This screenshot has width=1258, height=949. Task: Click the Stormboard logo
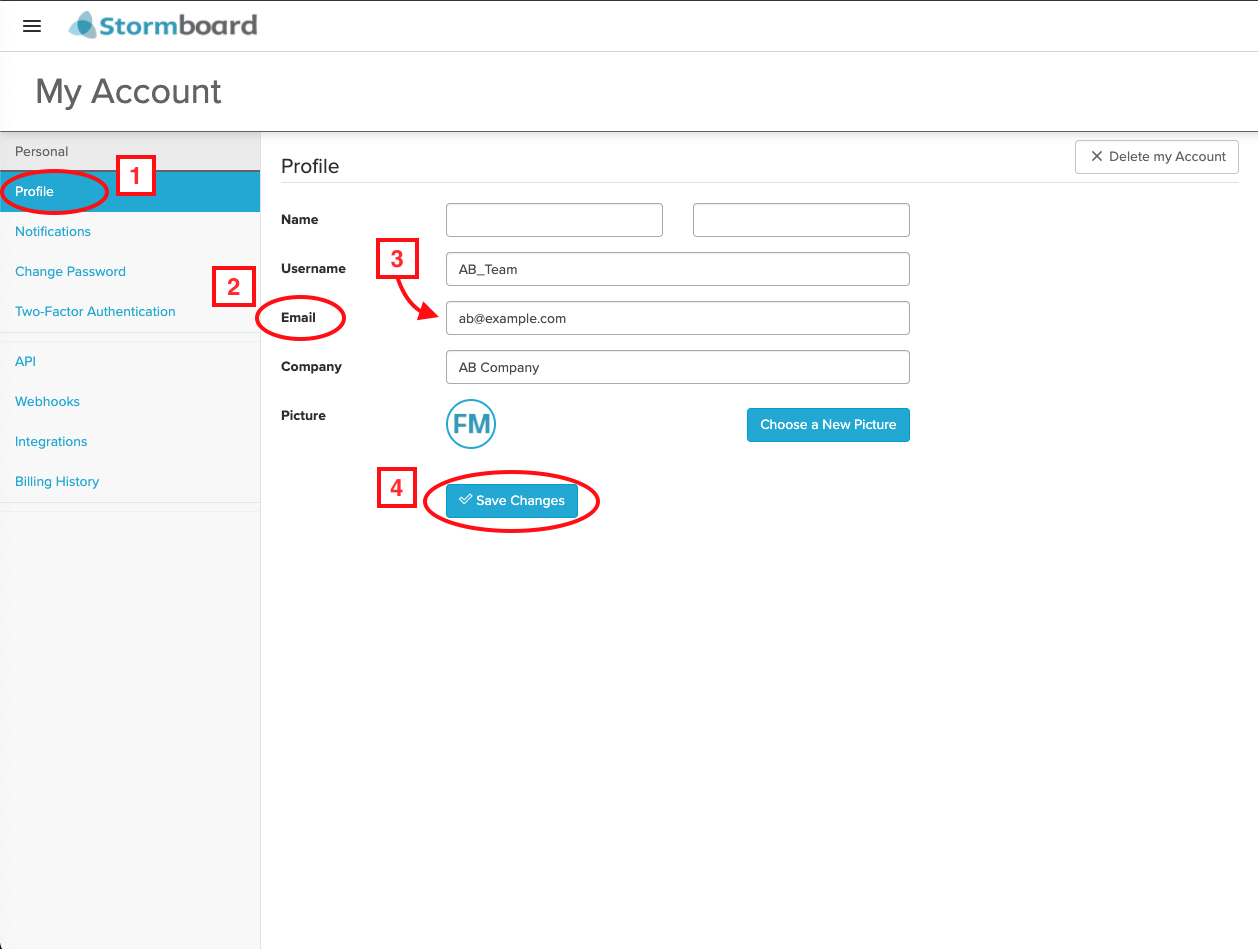(x=163, y=25)
